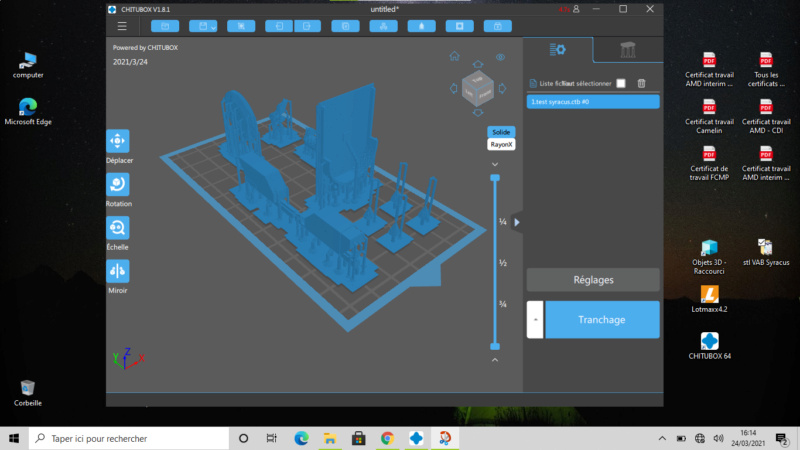Click the toolbox icon in top toolbar
This screenshot has height=450, width=800.
point(497,26)
